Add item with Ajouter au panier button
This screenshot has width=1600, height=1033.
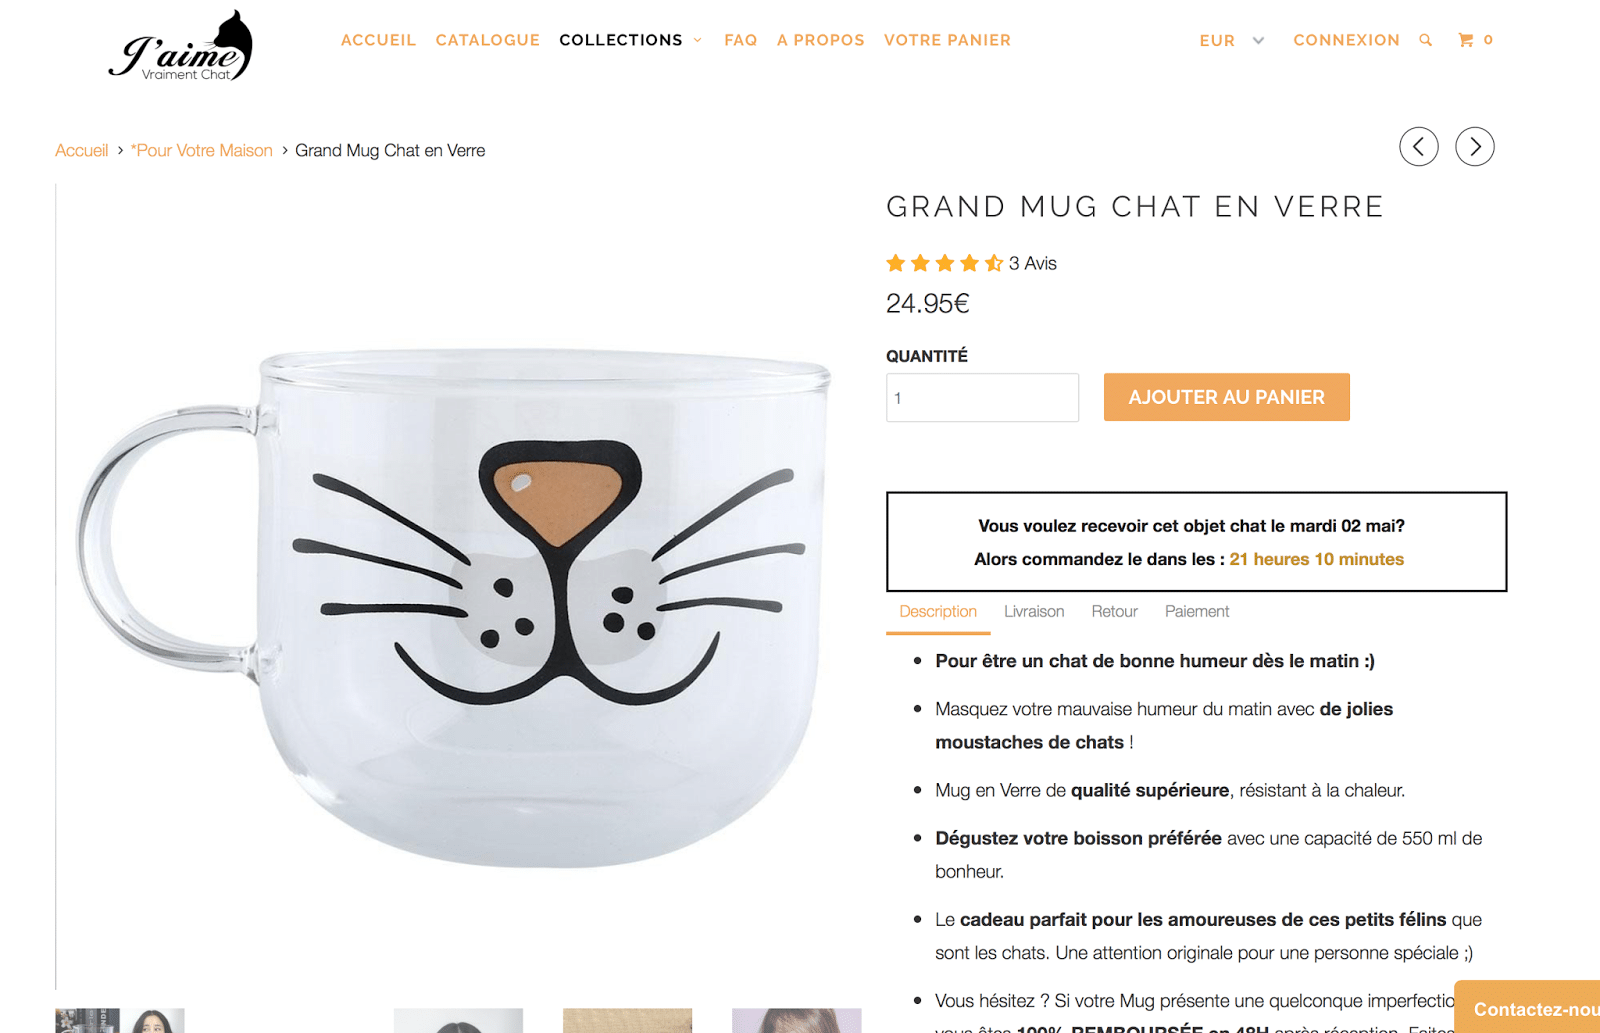1227,397
